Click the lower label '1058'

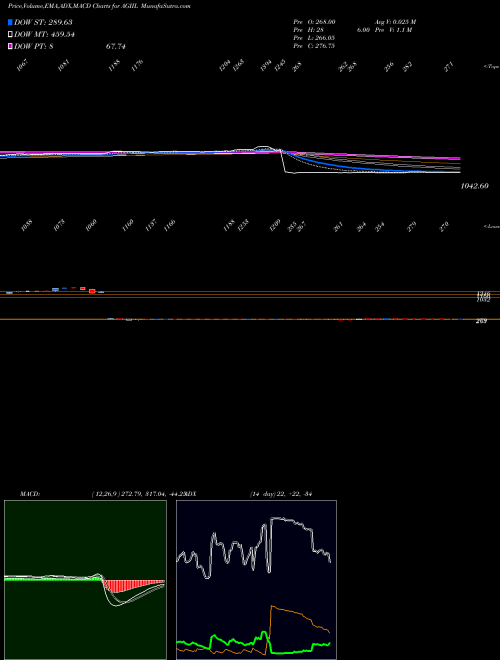(x=26, y=226)
